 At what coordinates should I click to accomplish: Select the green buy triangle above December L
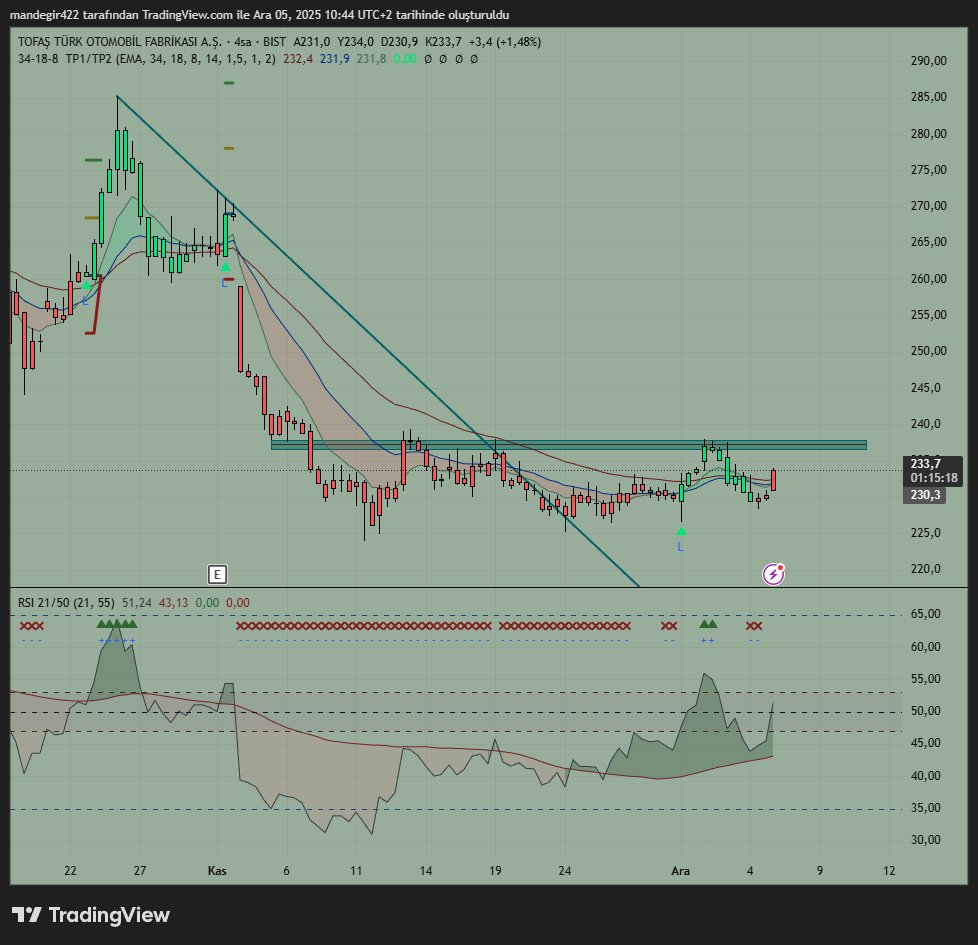pyautogui.click(x=681, y=531)
